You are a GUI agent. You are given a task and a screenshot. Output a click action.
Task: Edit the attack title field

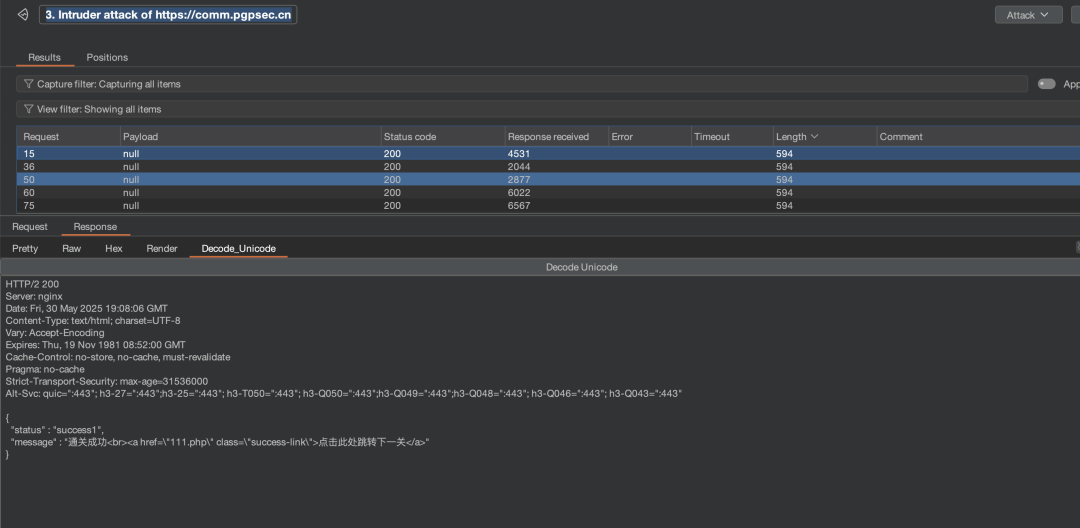168,15
